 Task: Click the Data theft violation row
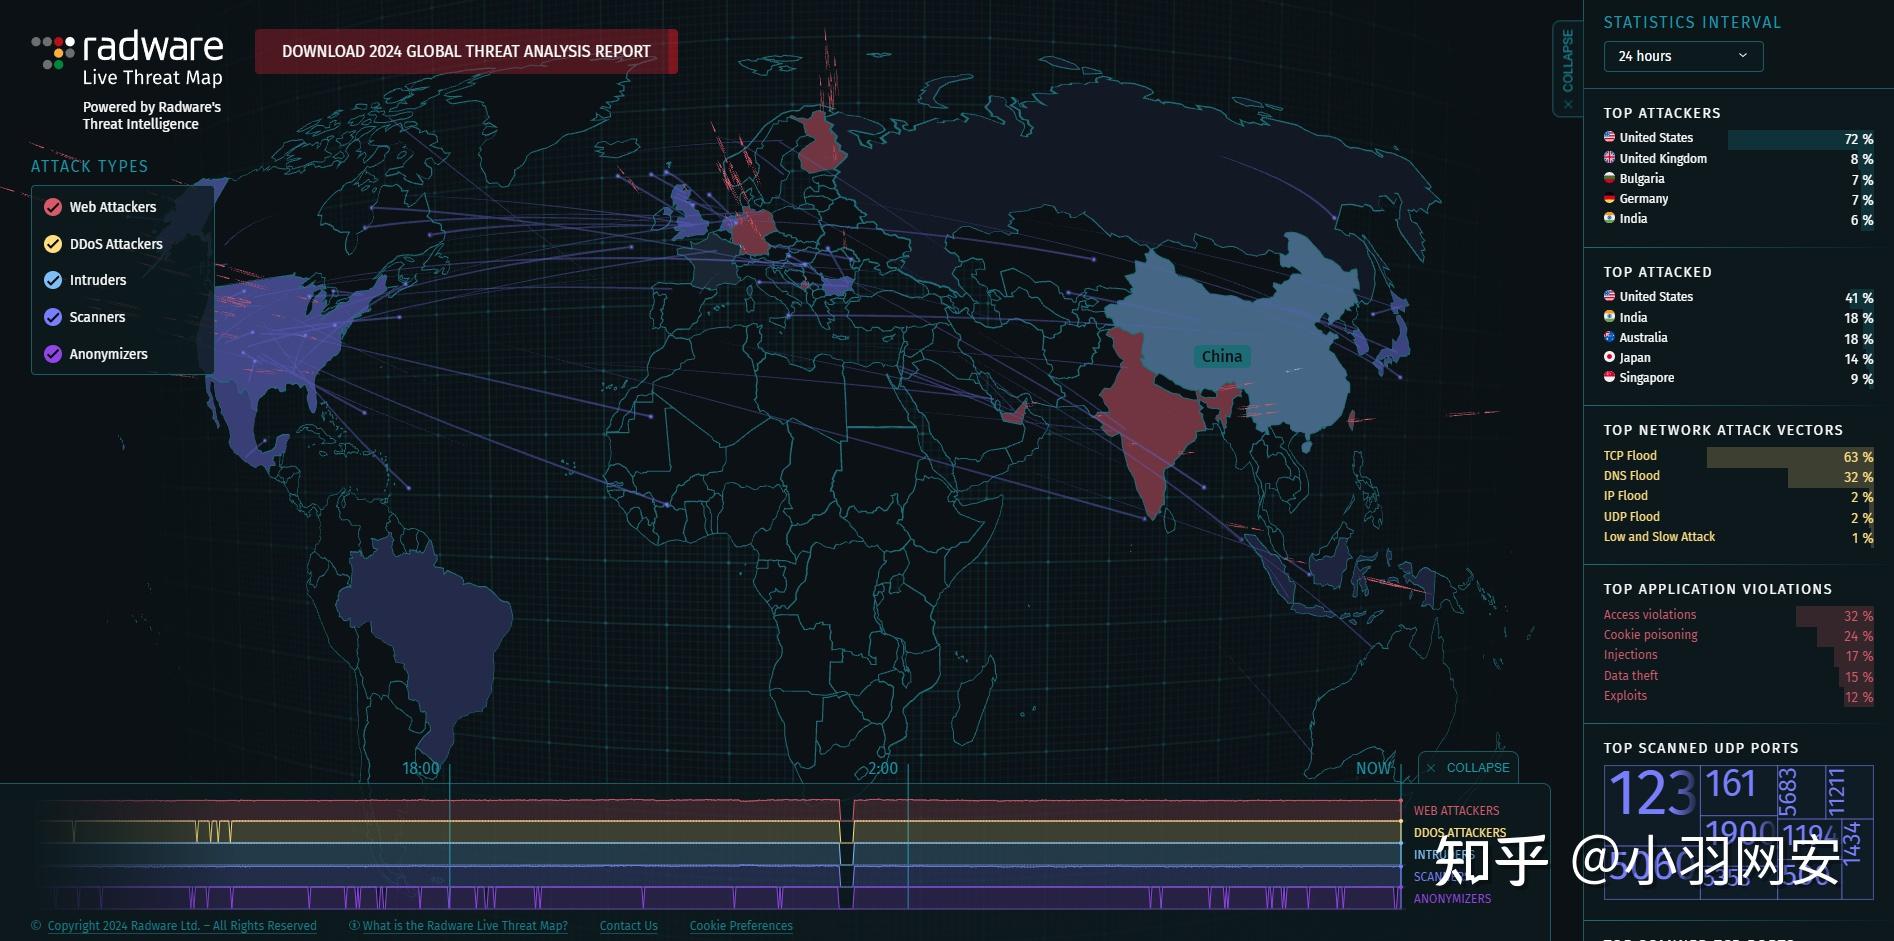1738,676
